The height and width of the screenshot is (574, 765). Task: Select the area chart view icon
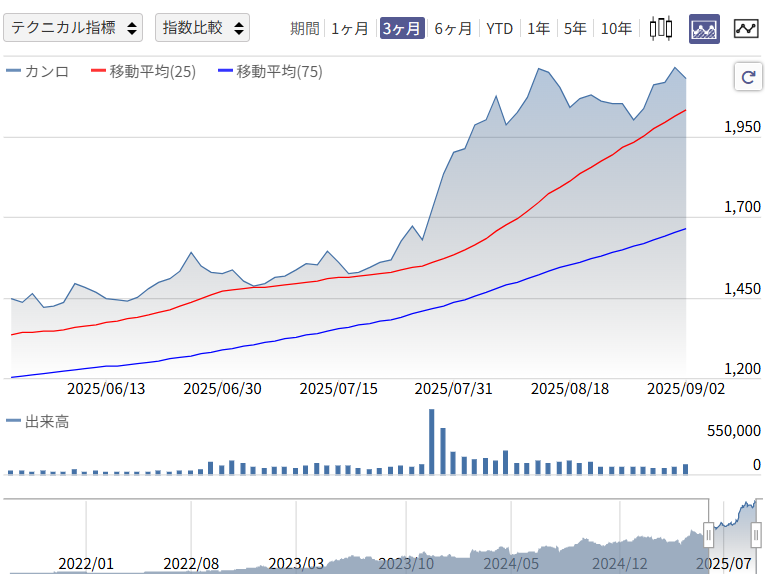click(x=704, y=29)
